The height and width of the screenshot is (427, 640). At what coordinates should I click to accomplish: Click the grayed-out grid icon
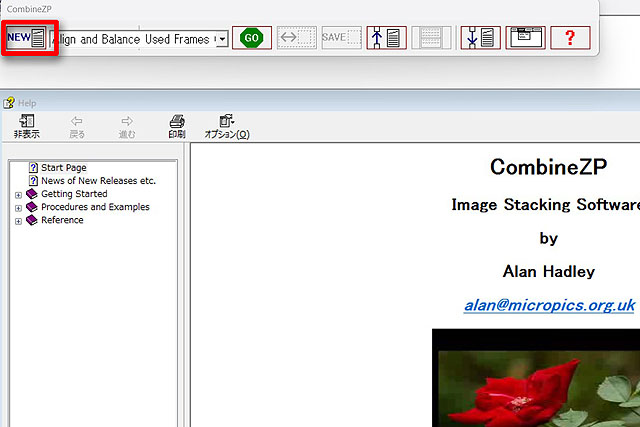pyautogui.click(x=432, y=38)
